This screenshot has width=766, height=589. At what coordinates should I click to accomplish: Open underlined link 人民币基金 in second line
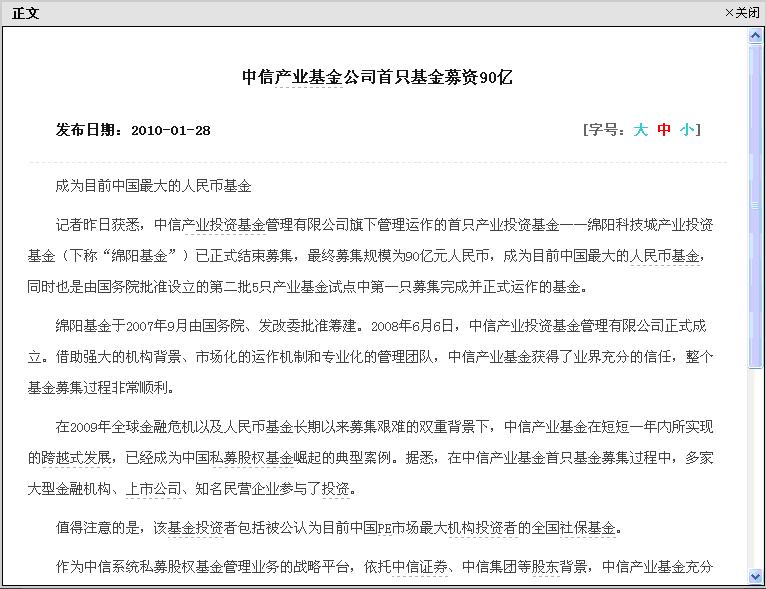(x=665, y=256)
